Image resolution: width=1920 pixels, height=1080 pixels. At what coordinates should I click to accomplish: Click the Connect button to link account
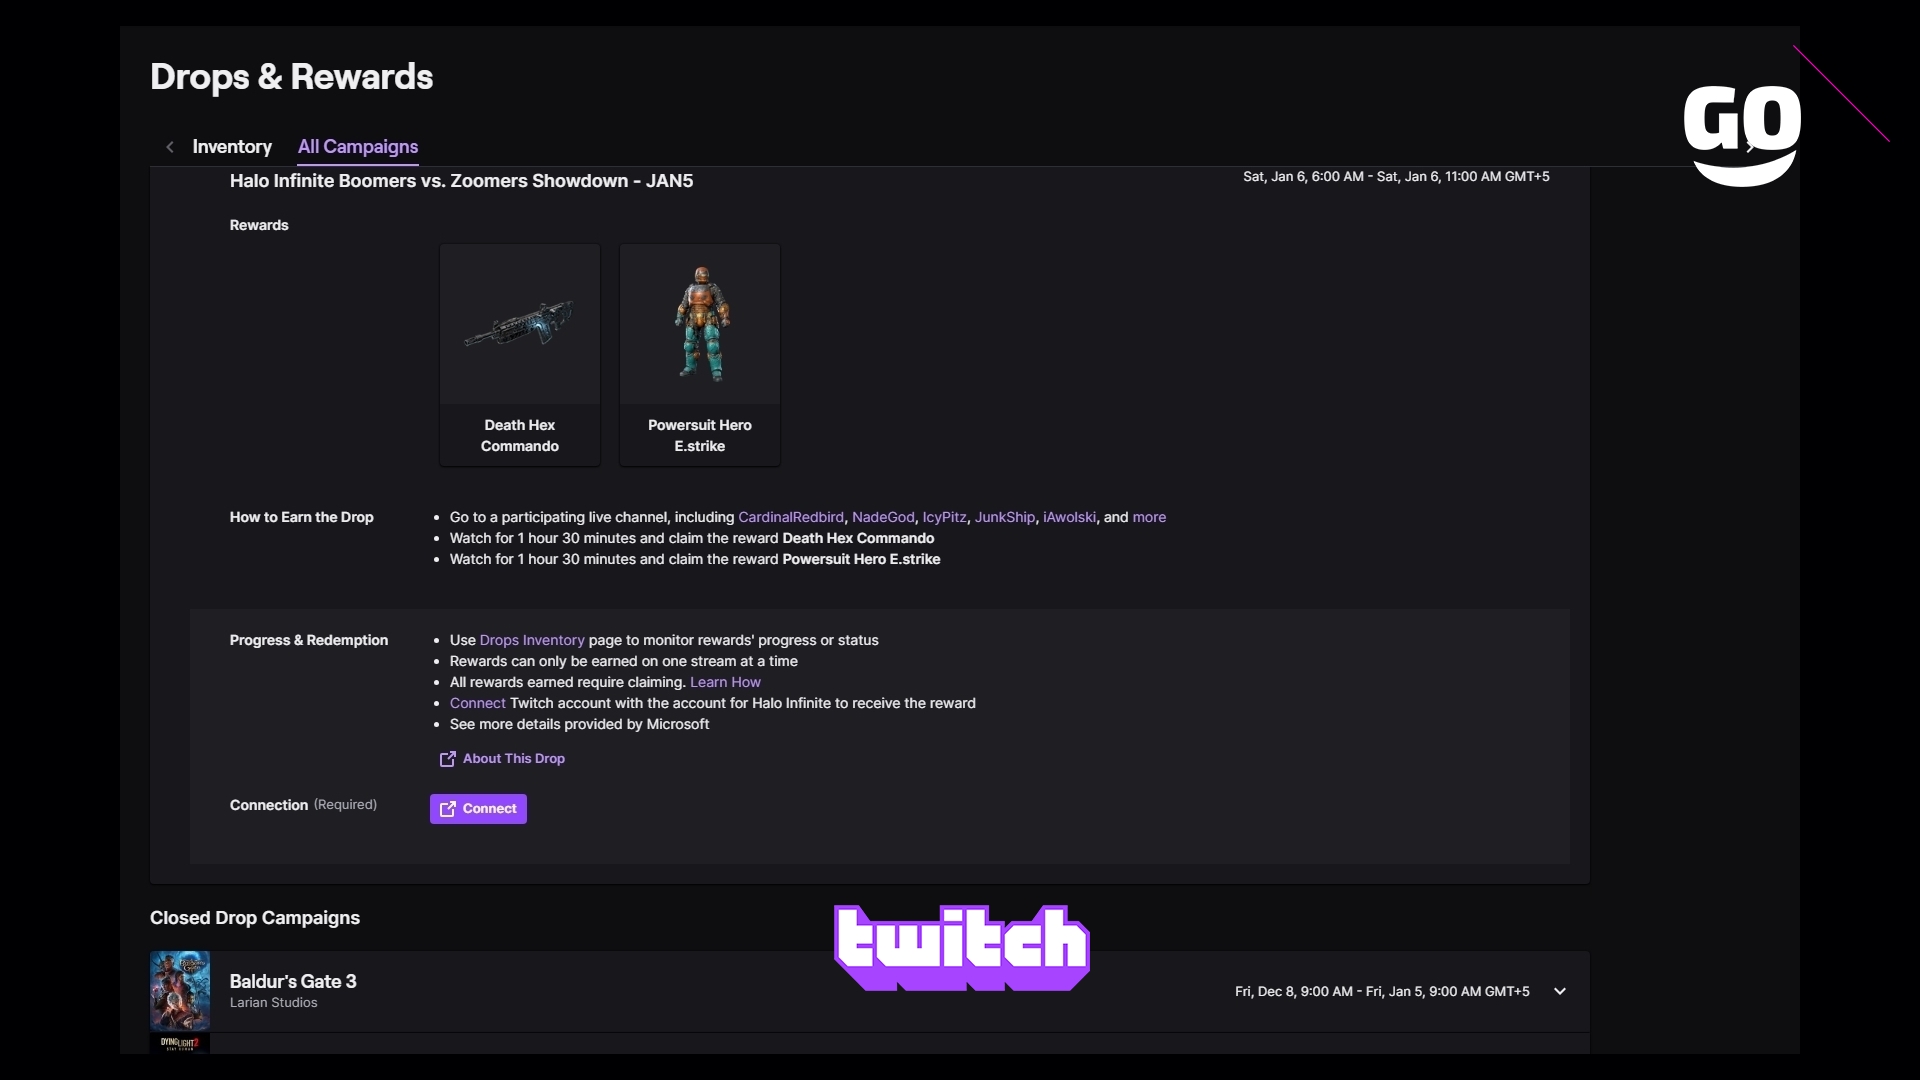pyautogui.click(x=477, y=808)
